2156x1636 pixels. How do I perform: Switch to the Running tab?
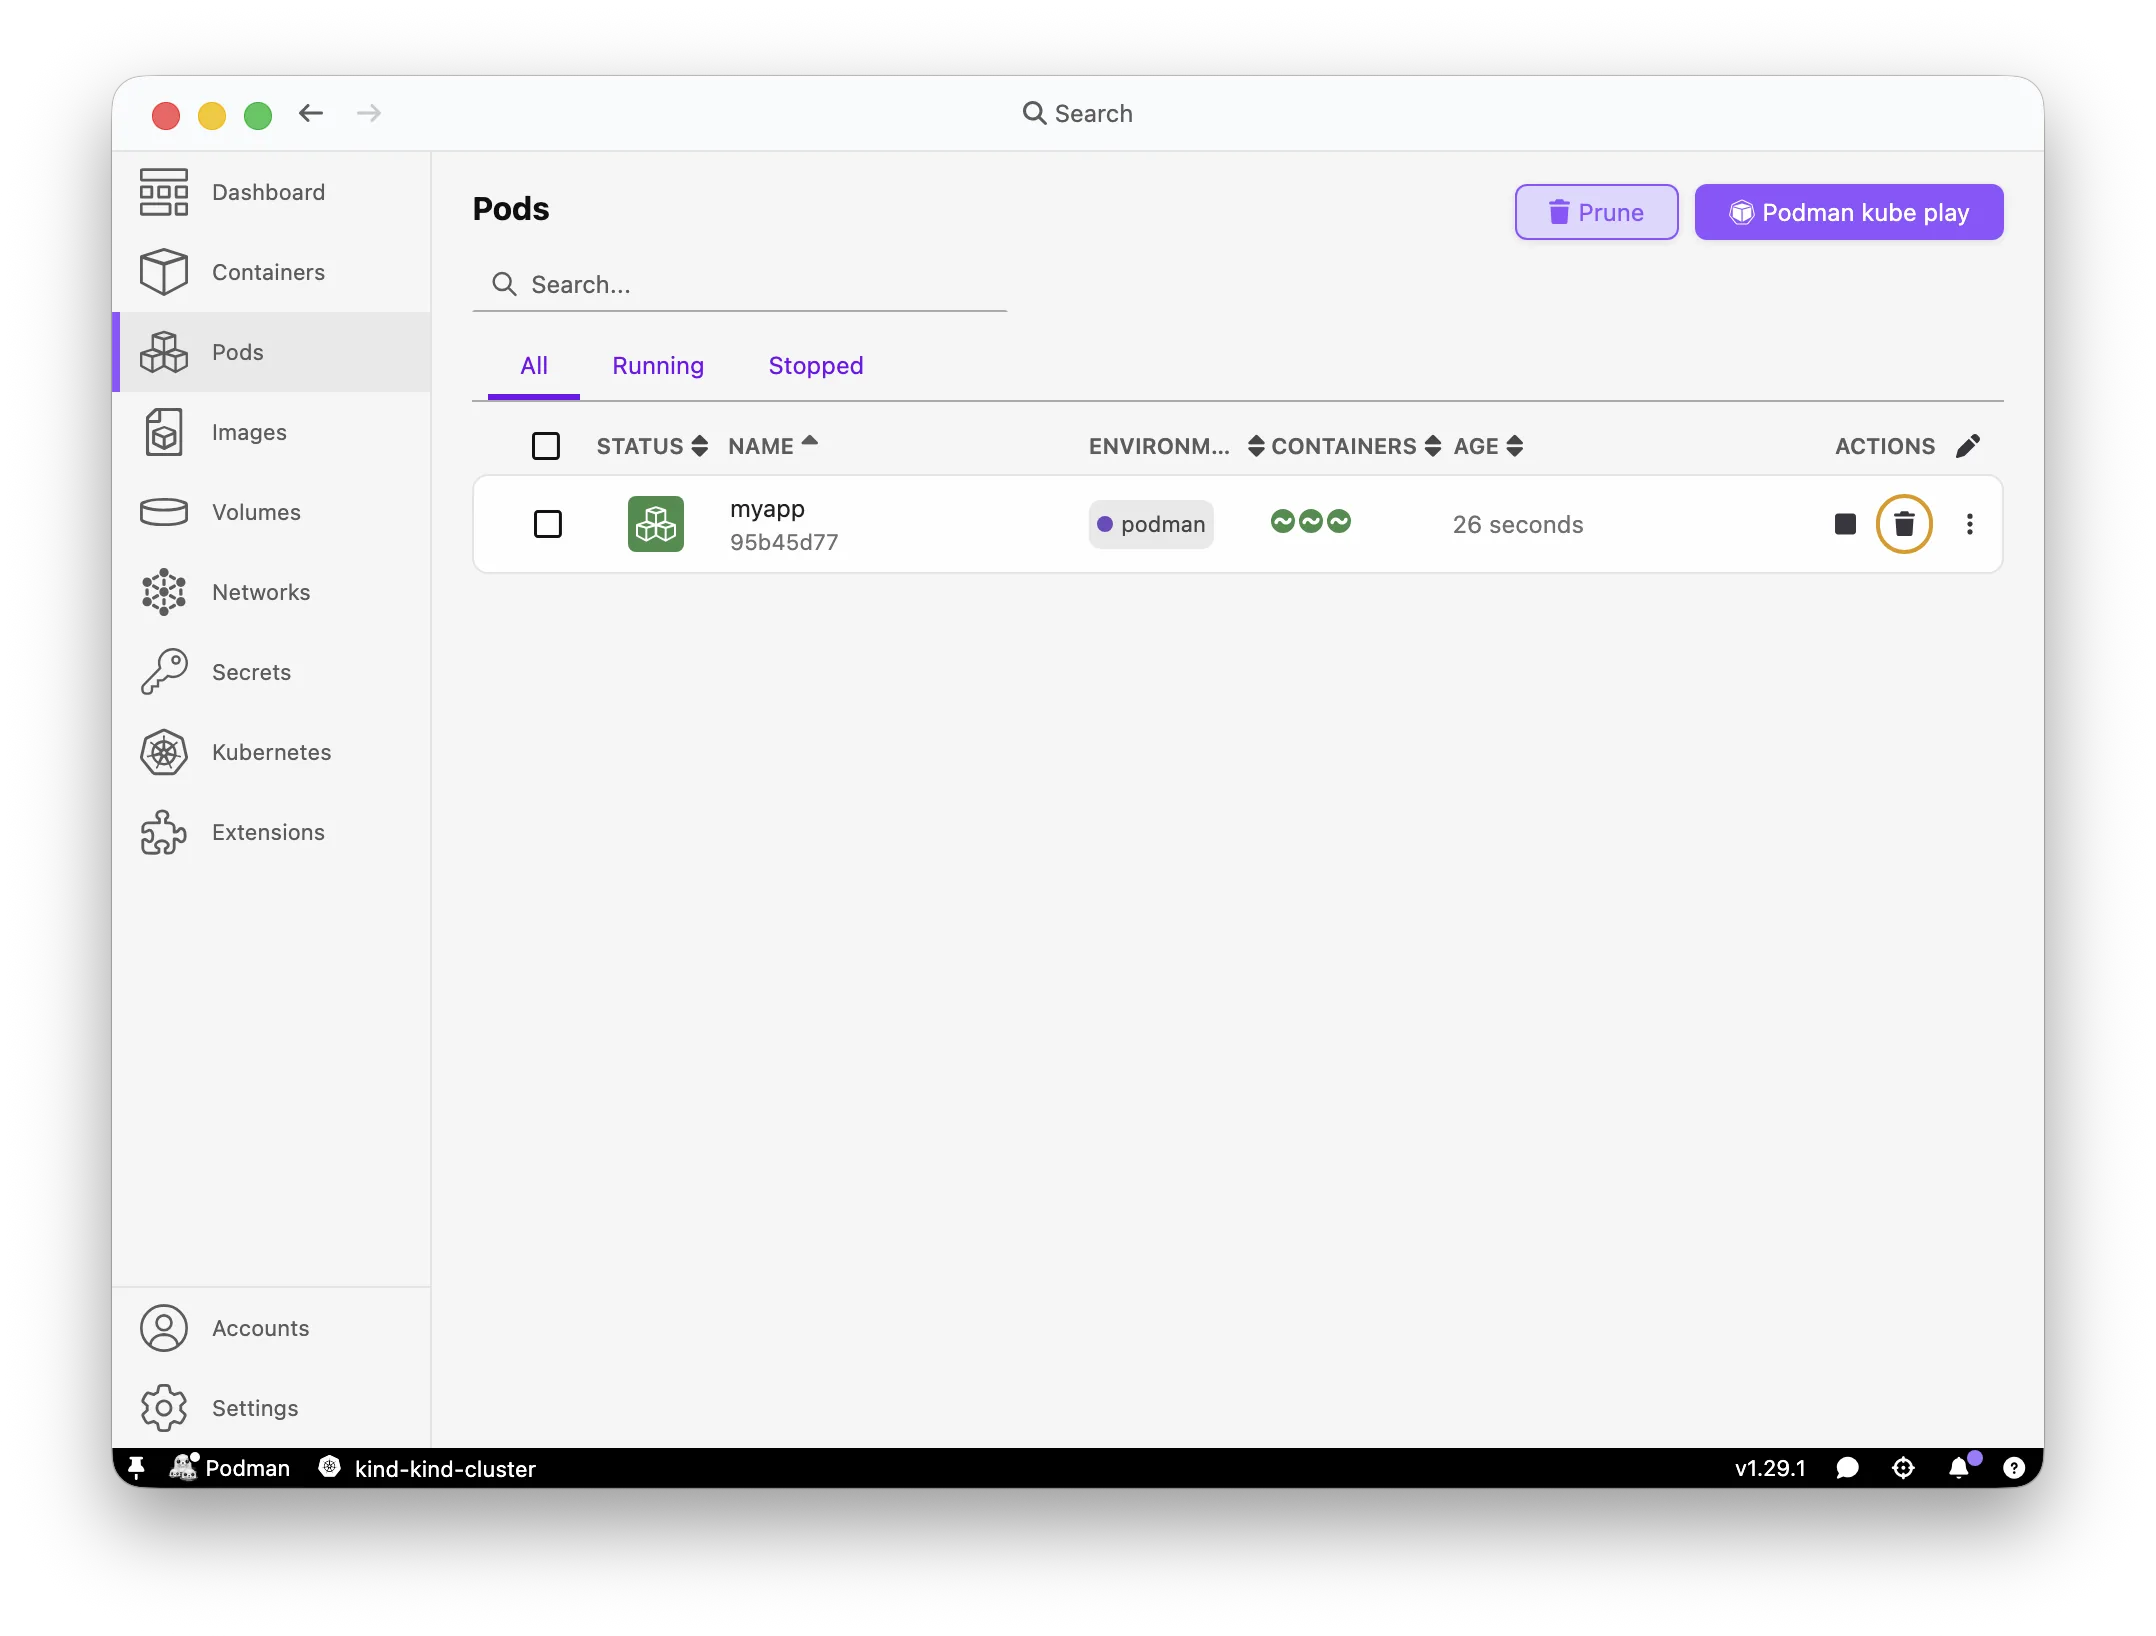658,366
